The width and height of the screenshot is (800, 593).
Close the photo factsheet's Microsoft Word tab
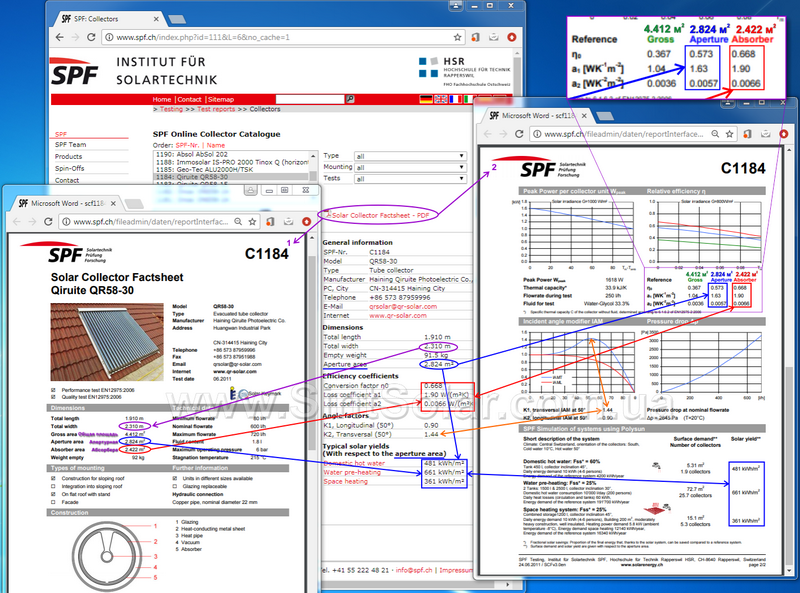113,203
